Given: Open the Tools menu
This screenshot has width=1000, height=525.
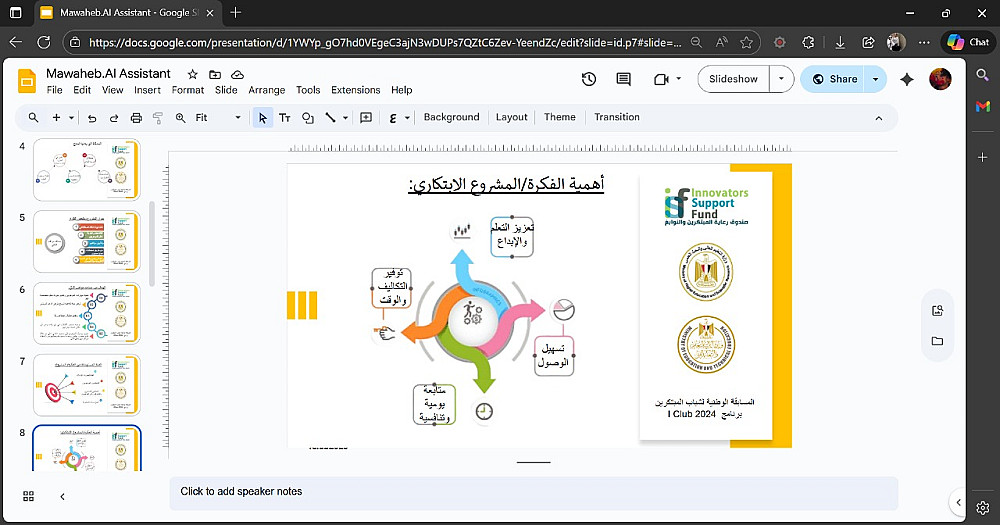Looking at the screenshot, I should point(308,90).
